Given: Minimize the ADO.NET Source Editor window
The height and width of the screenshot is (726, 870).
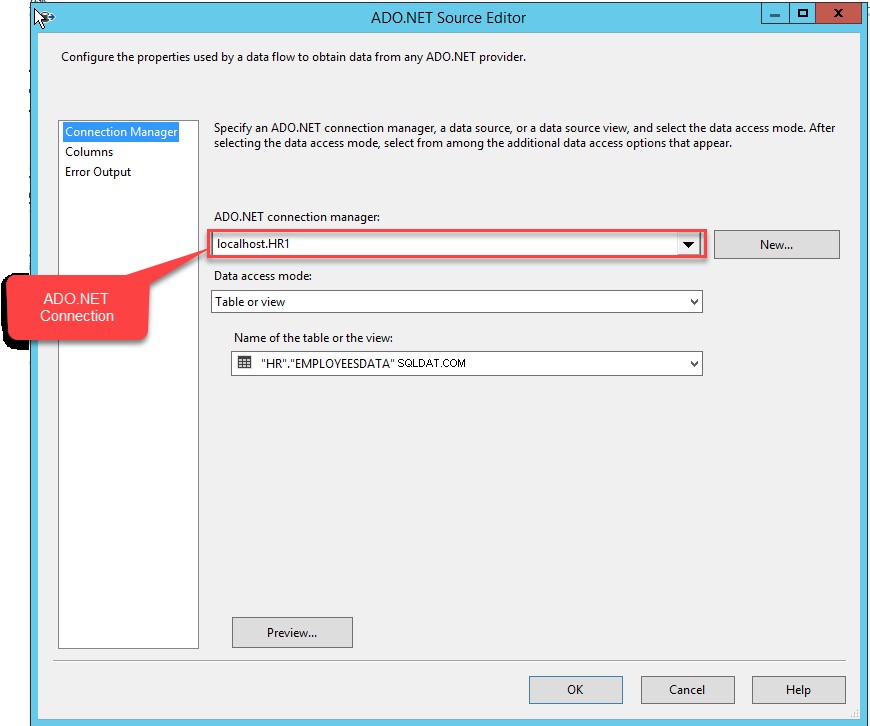Looking at the screenshot, I should point(775,14).
